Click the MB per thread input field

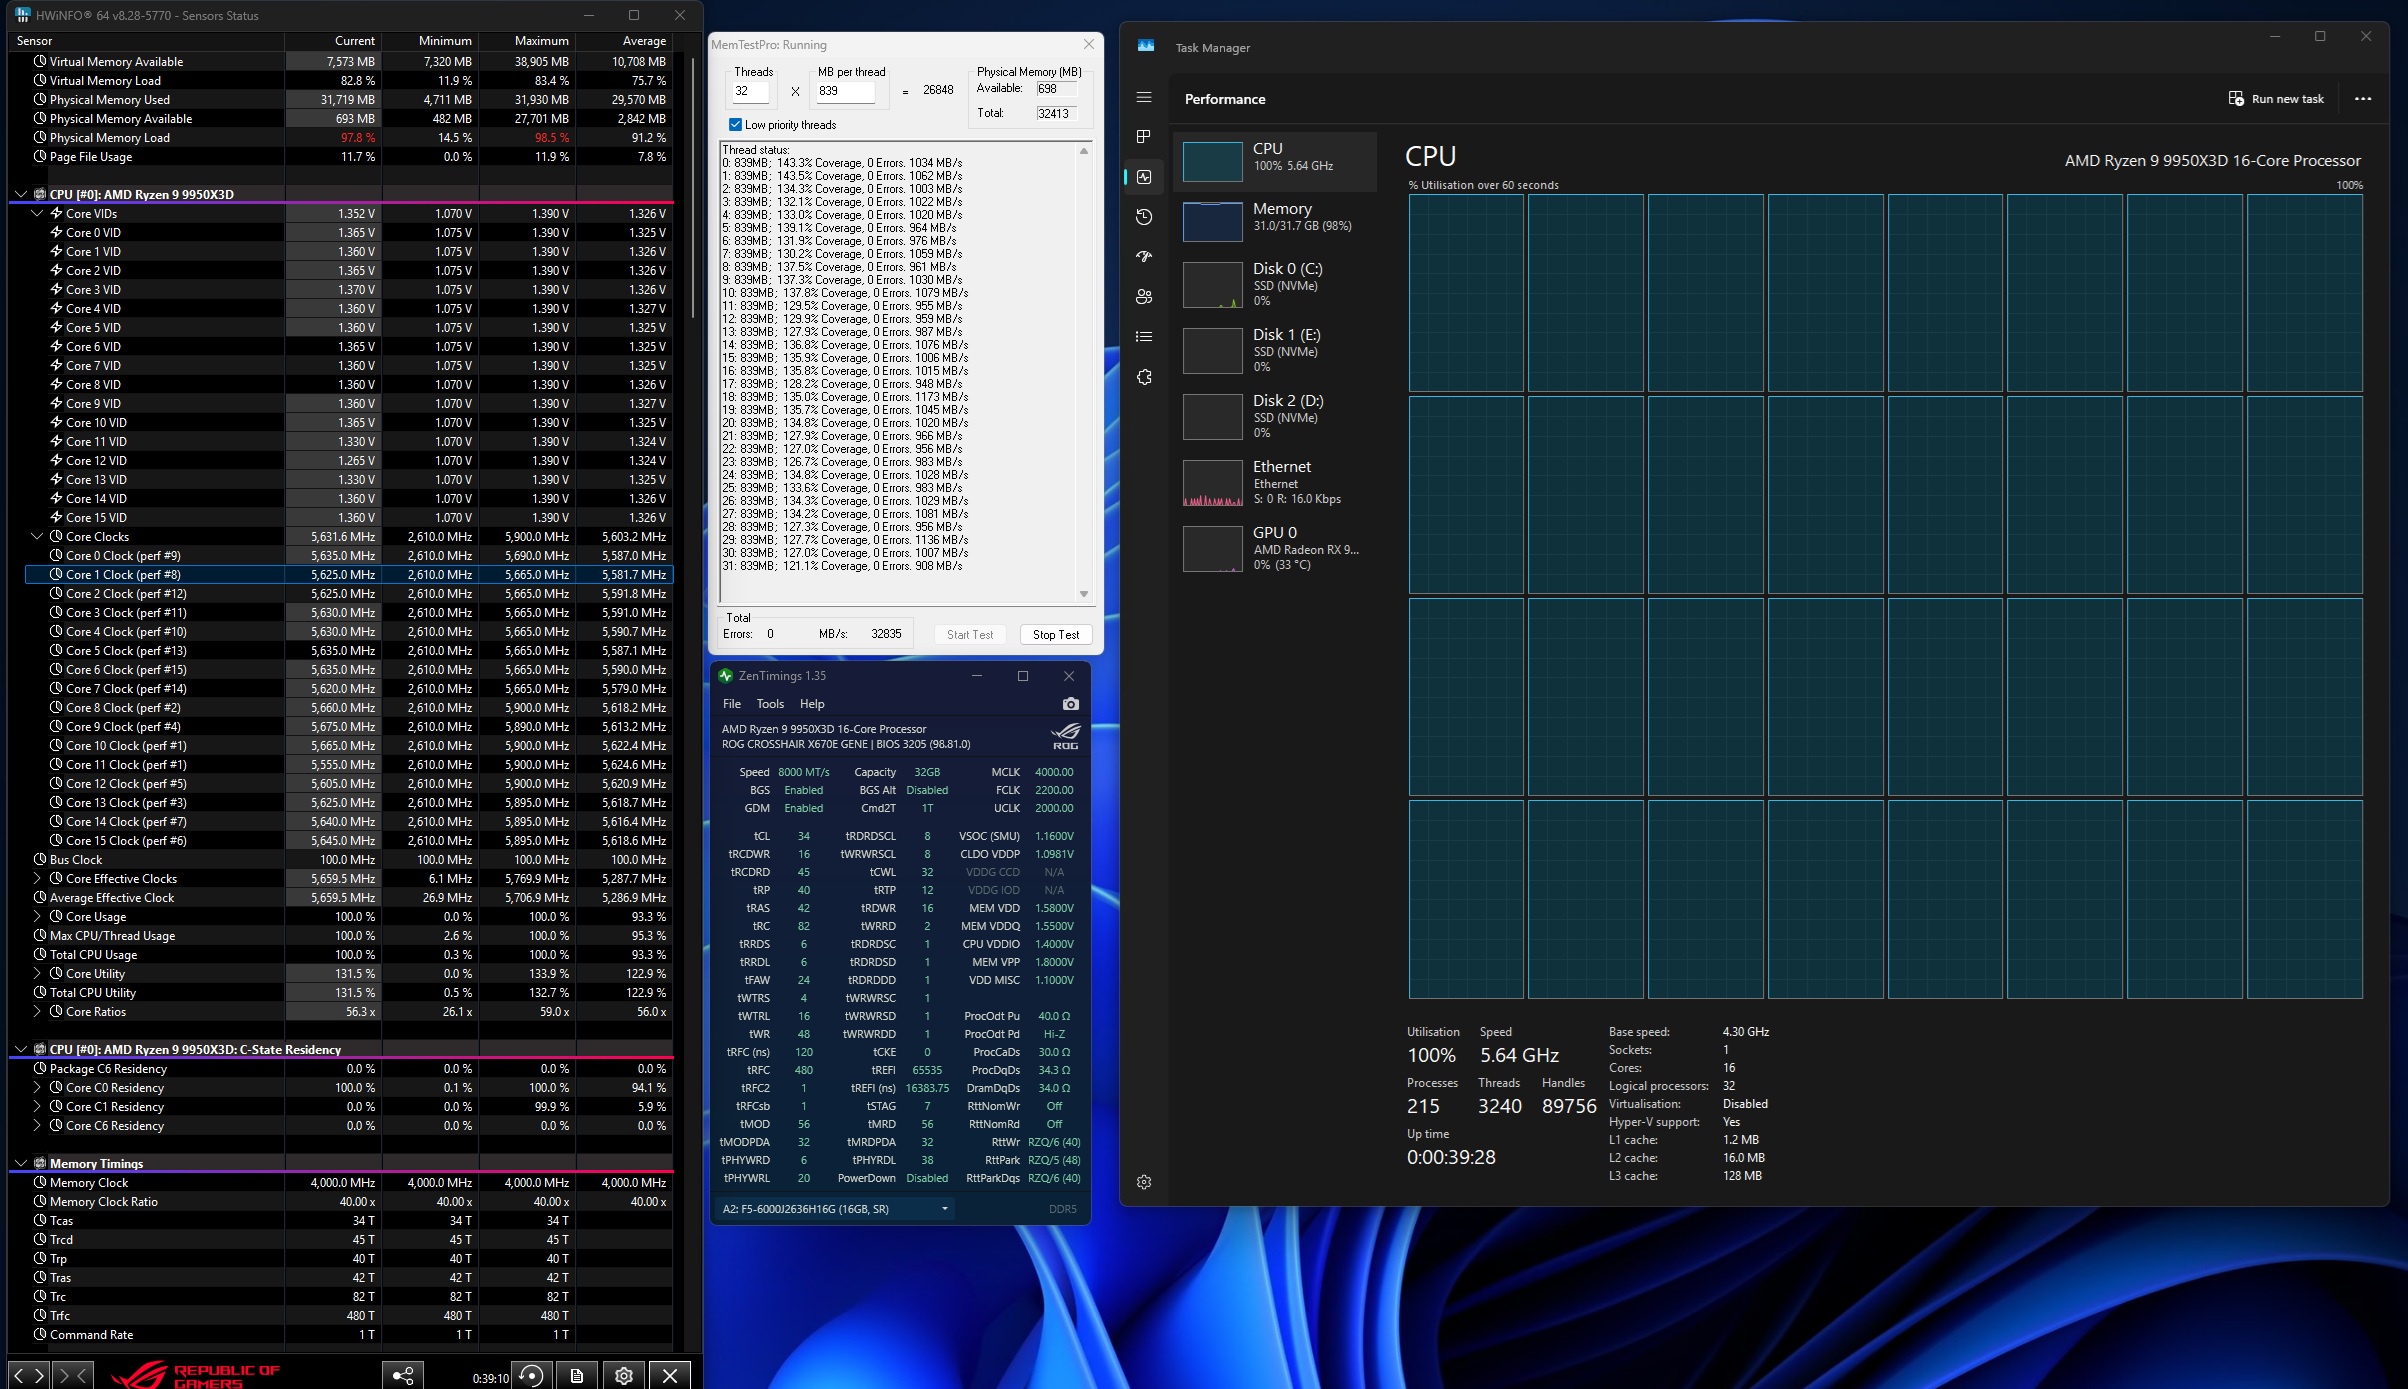point(845,91)
